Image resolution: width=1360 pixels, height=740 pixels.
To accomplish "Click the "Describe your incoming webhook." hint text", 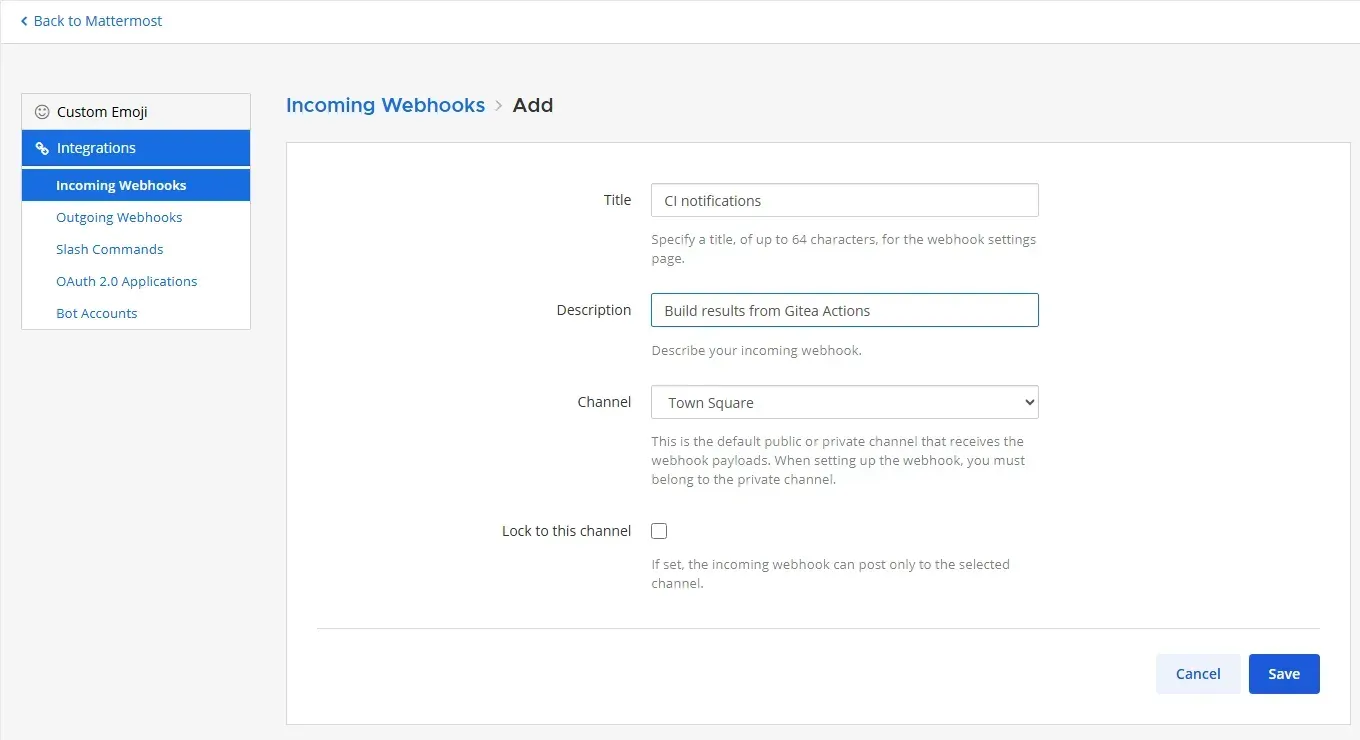I will click(x=757, y=351).
